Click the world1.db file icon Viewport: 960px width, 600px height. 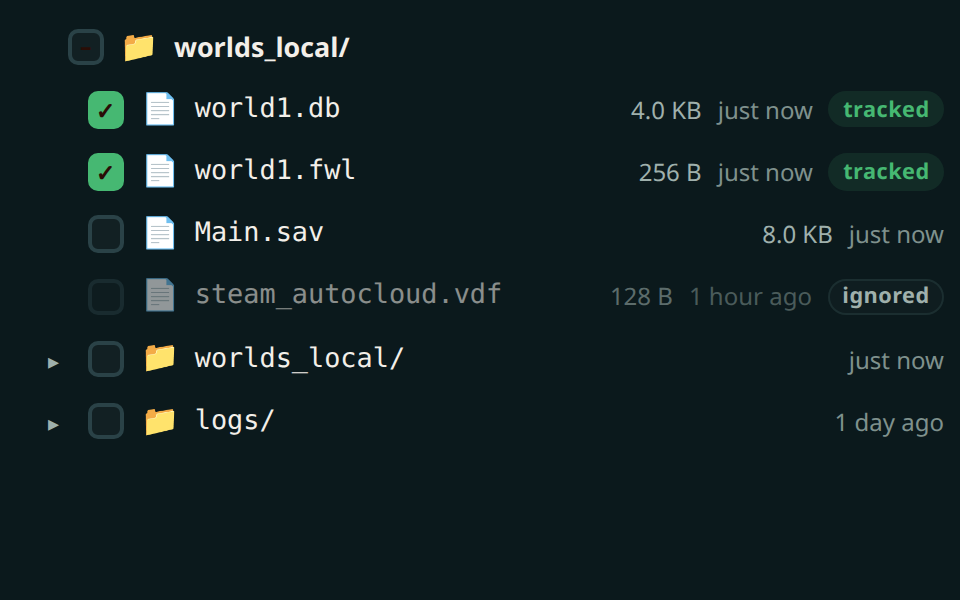160,109
